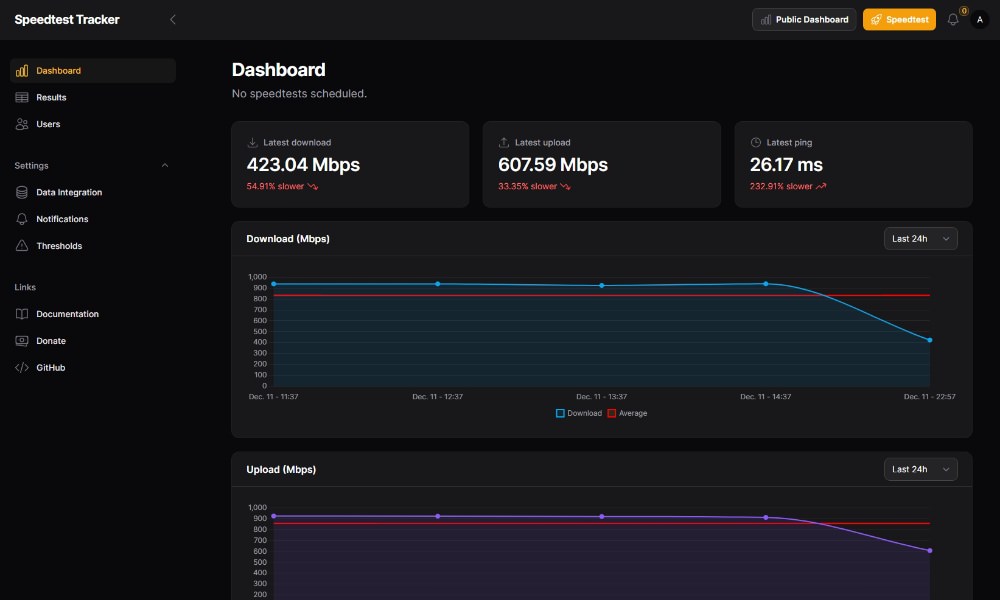
Task: Select Results in the navigation menu
Action: pos(52,97)
